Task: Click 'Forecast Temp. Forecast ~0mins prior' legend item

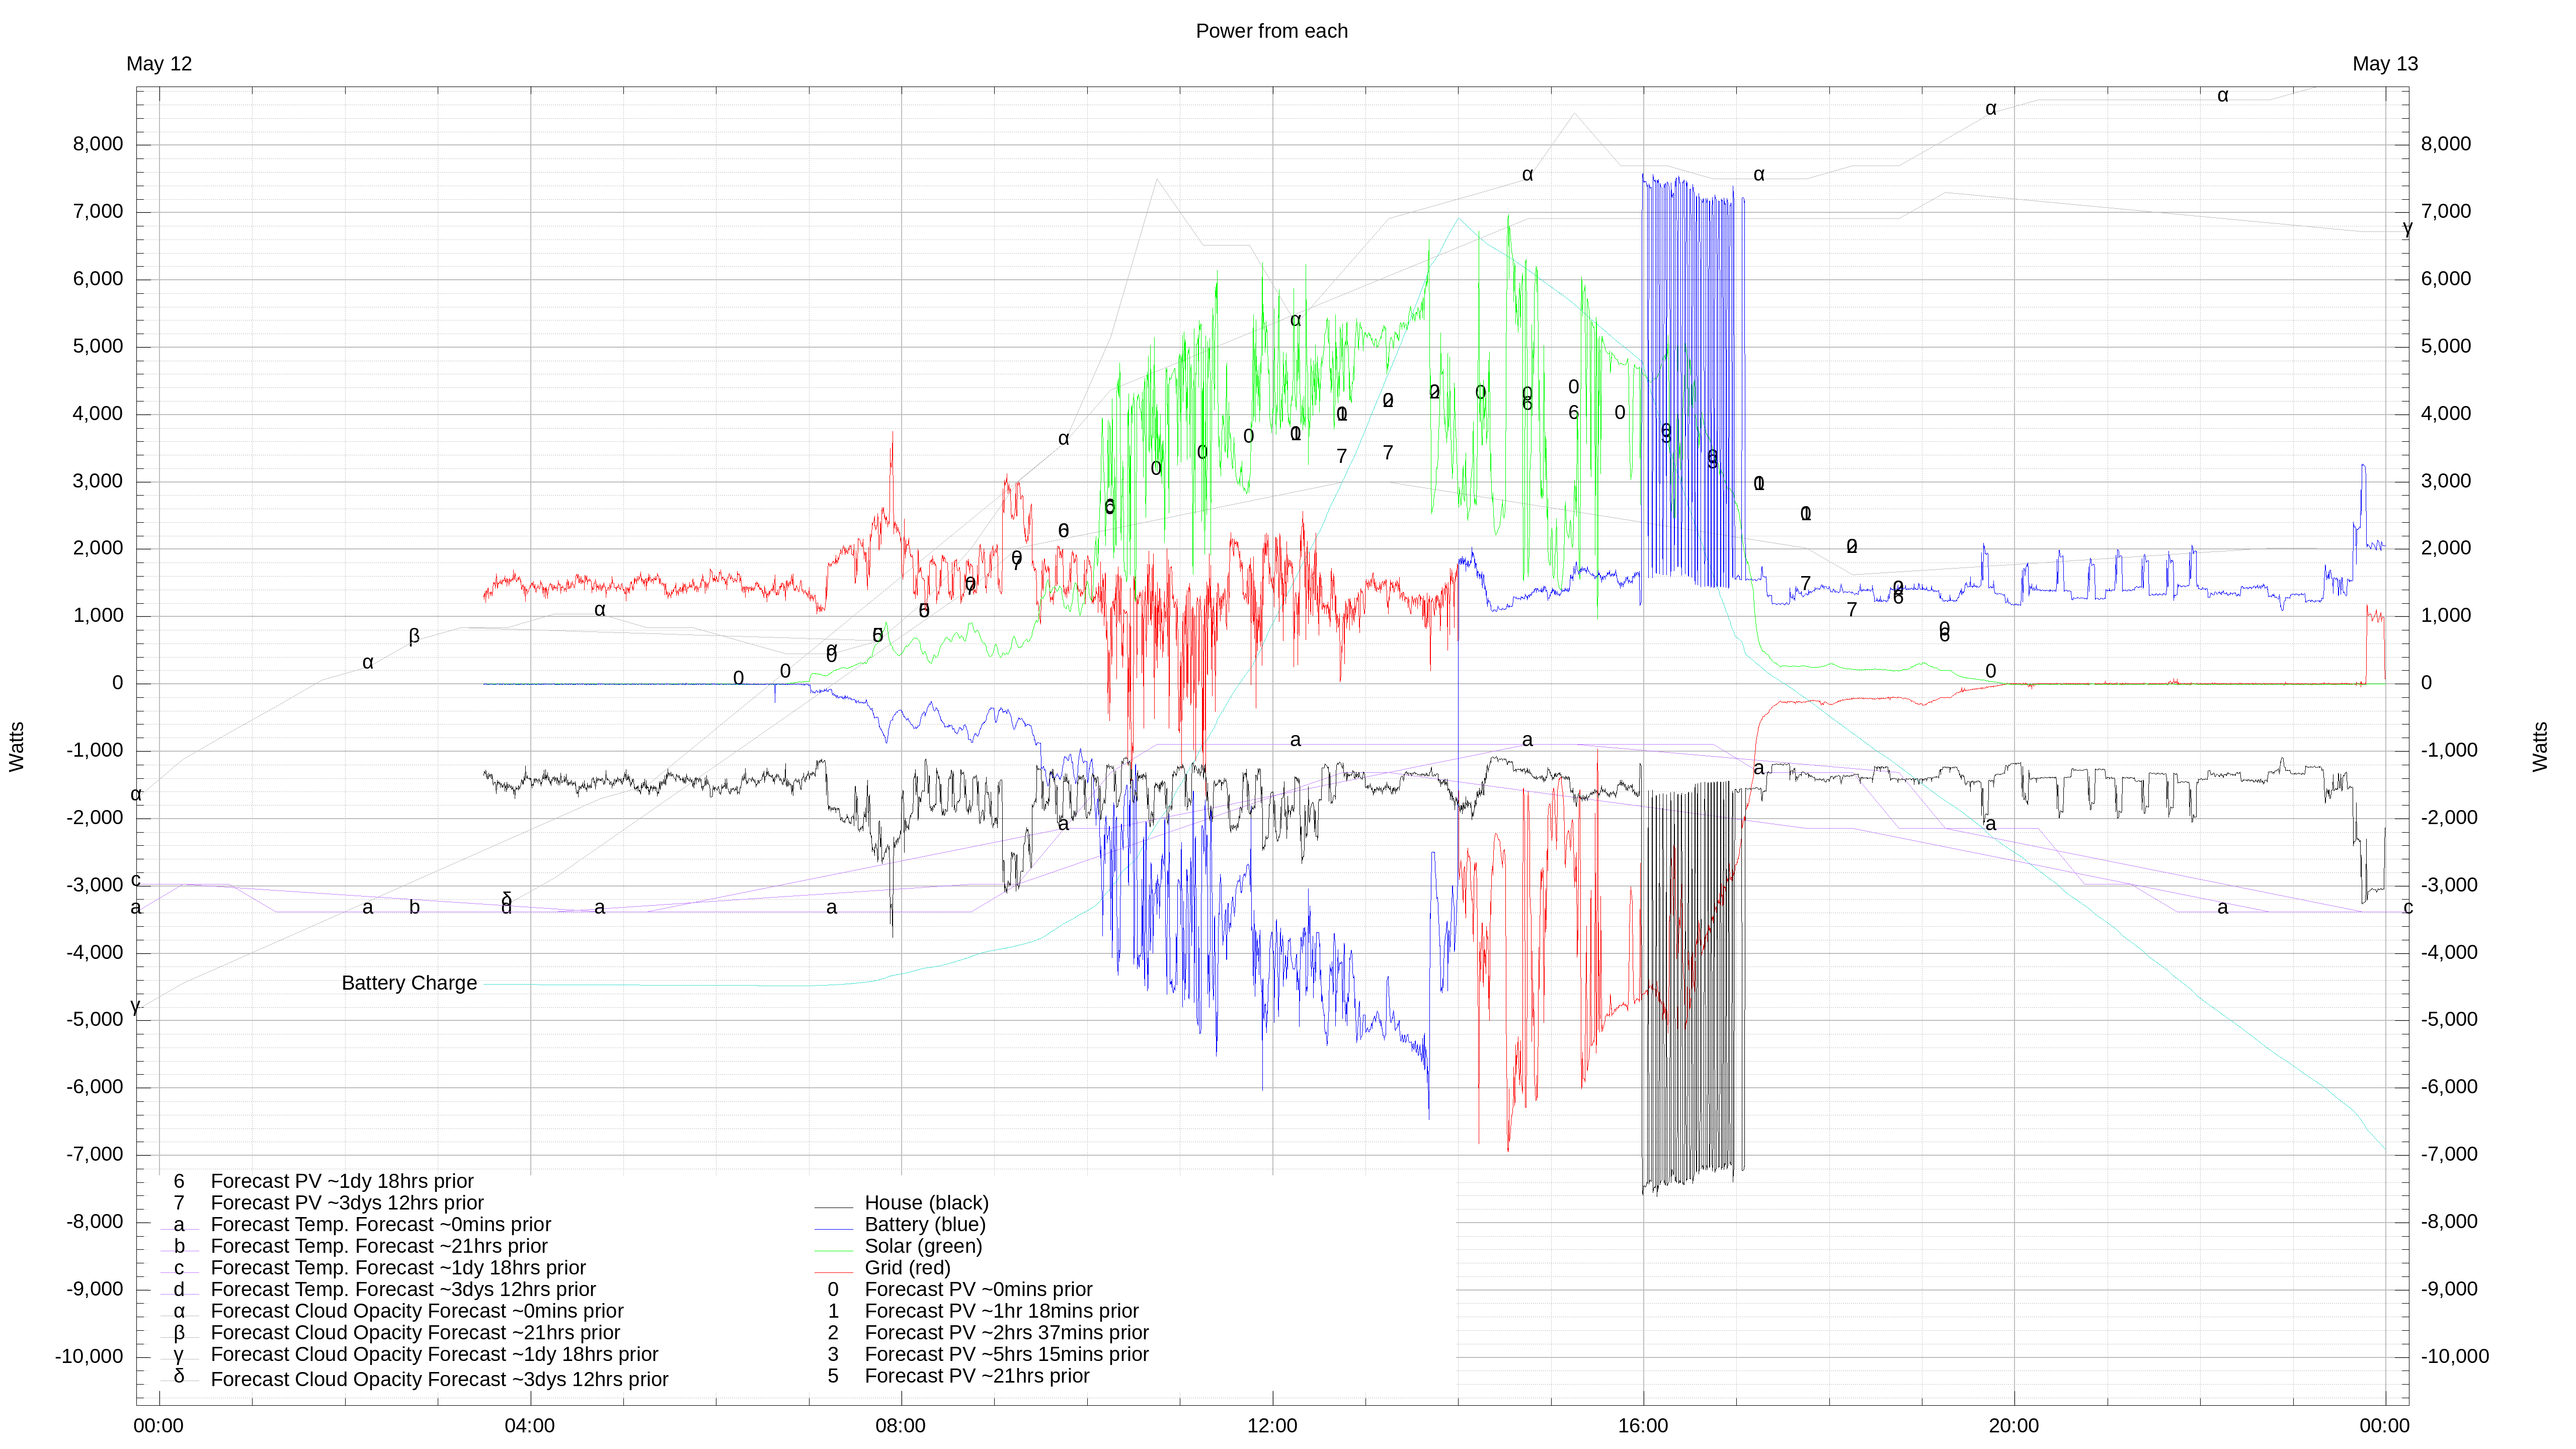Action: (x=380, y=1225)
